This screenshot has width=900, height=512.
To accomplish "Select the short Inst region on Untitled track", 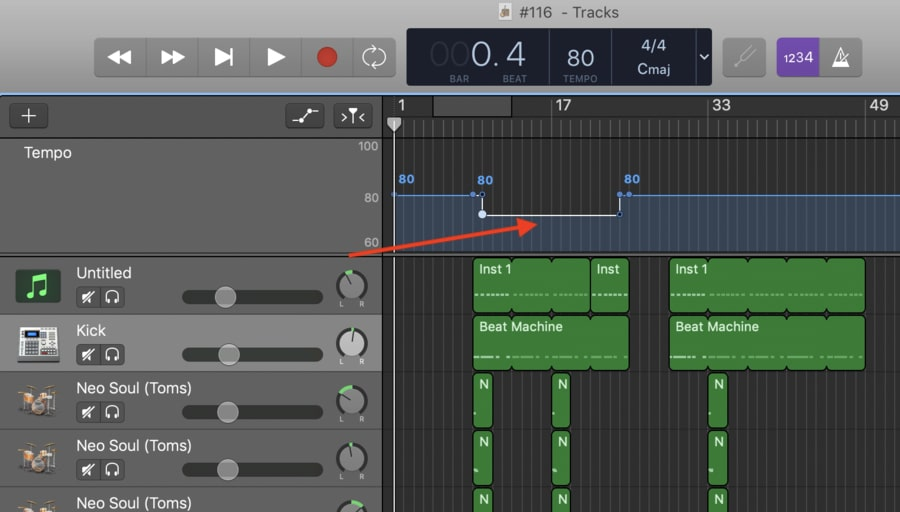I will click(x=610, y=285).
